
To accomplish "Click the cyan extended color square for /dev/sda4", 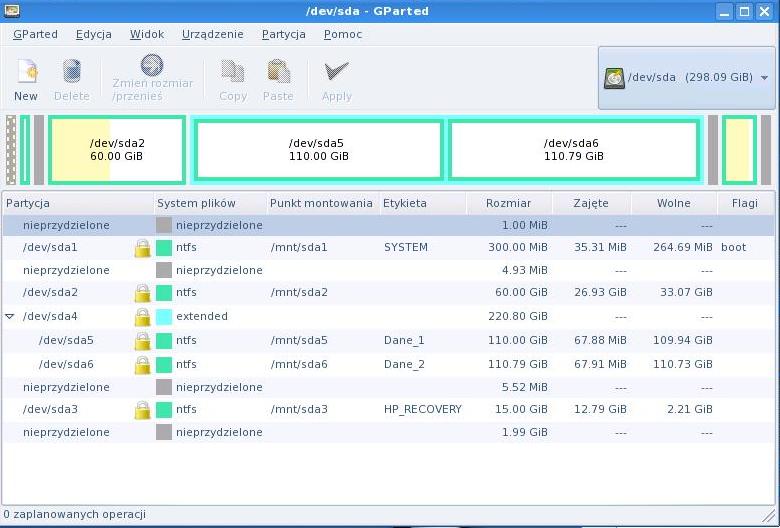I will 164,317.
